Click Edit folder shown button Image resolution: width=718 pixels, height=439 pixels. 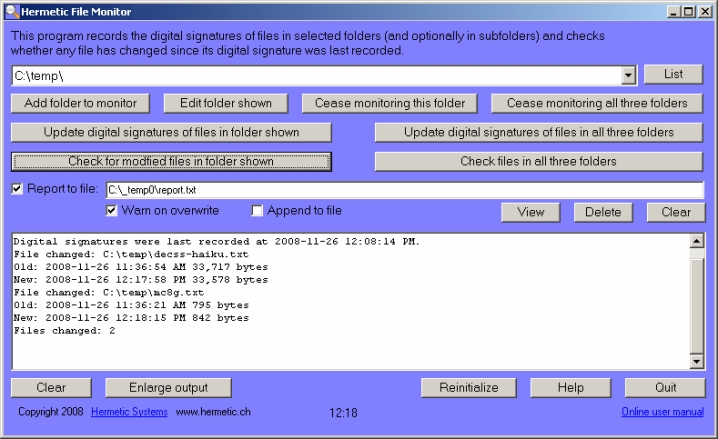218,103
